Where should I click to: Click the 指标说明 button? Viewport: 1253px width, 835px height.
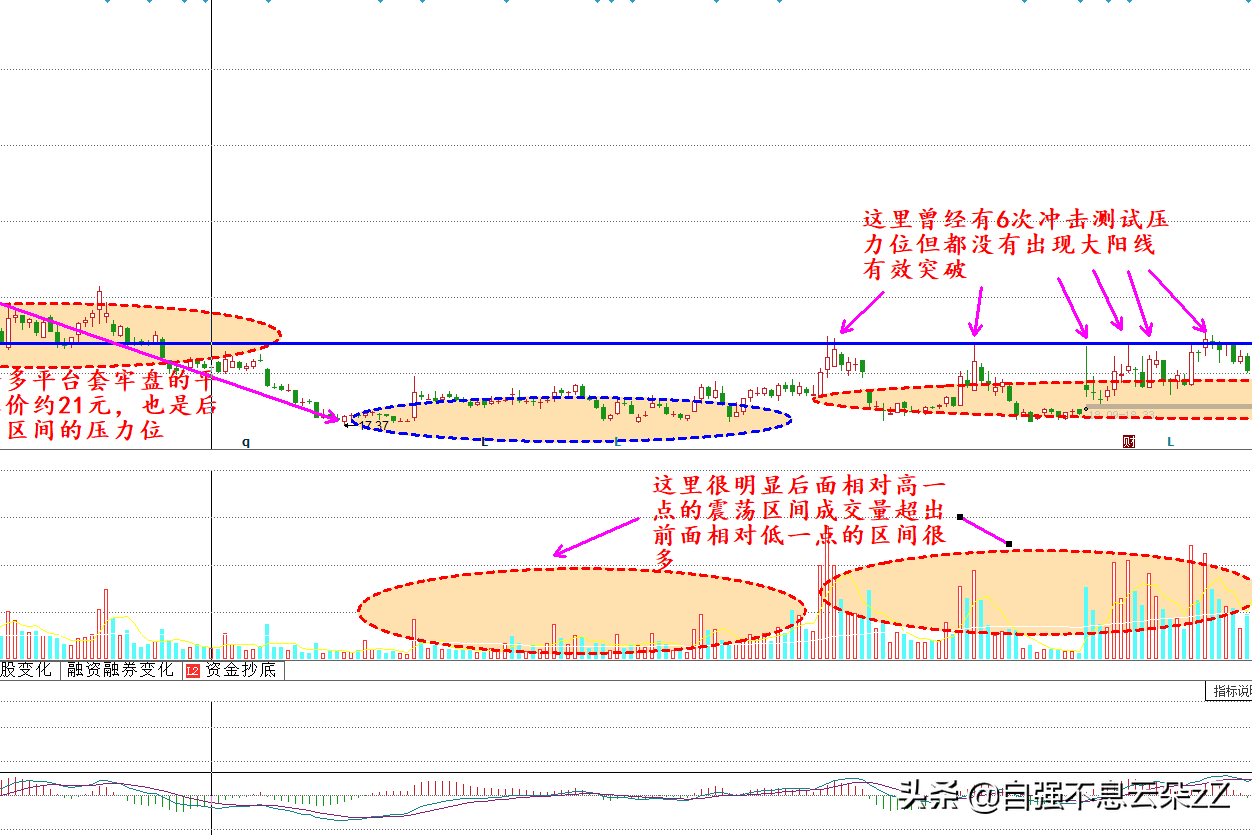coord(1231,691)
